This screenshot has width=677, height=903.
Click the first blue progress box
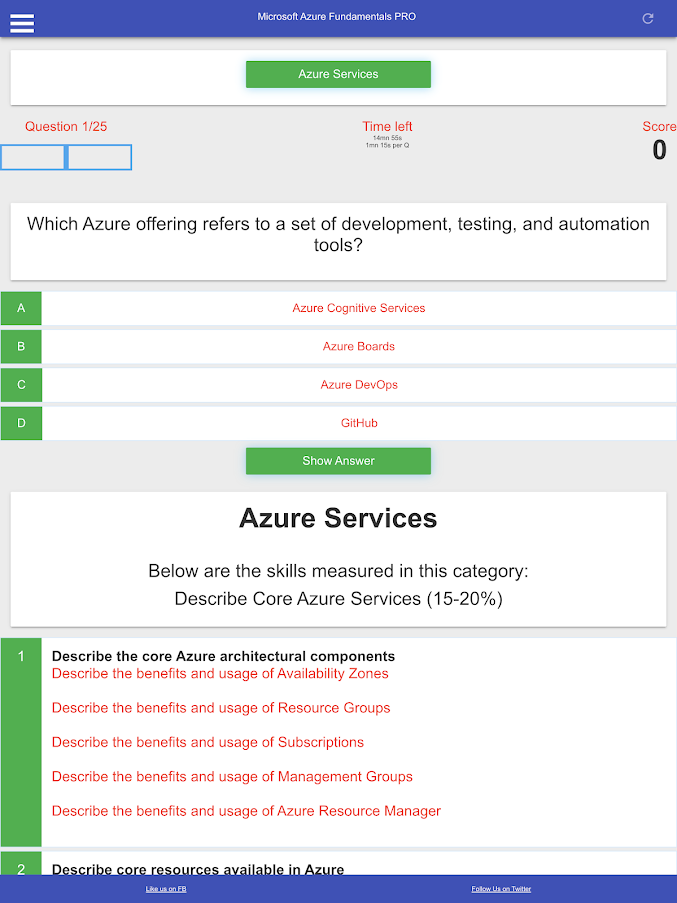[33, 157]
